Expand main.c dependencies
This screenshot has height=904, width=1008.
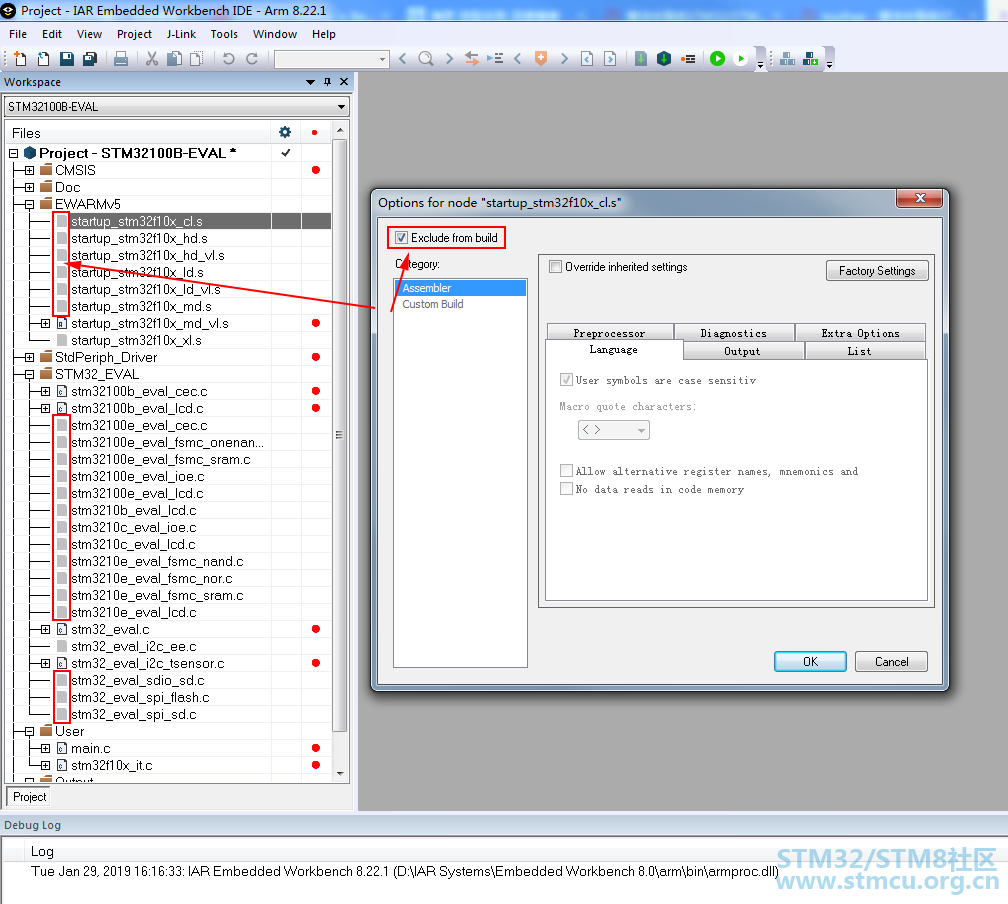pyautogui.click(x=45, y=748)
